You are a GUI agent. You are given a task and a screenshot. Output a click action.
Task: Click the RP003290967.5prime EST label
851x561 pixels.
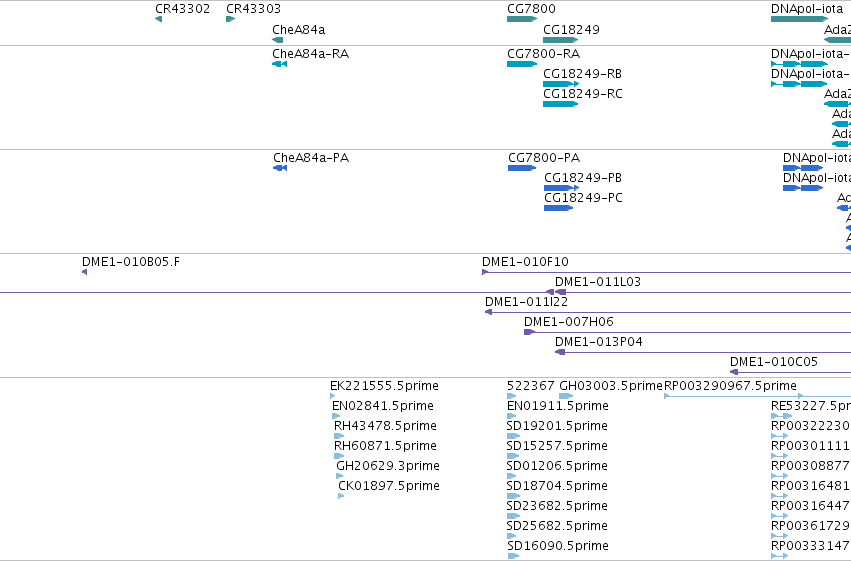click(x=731, y=386)
